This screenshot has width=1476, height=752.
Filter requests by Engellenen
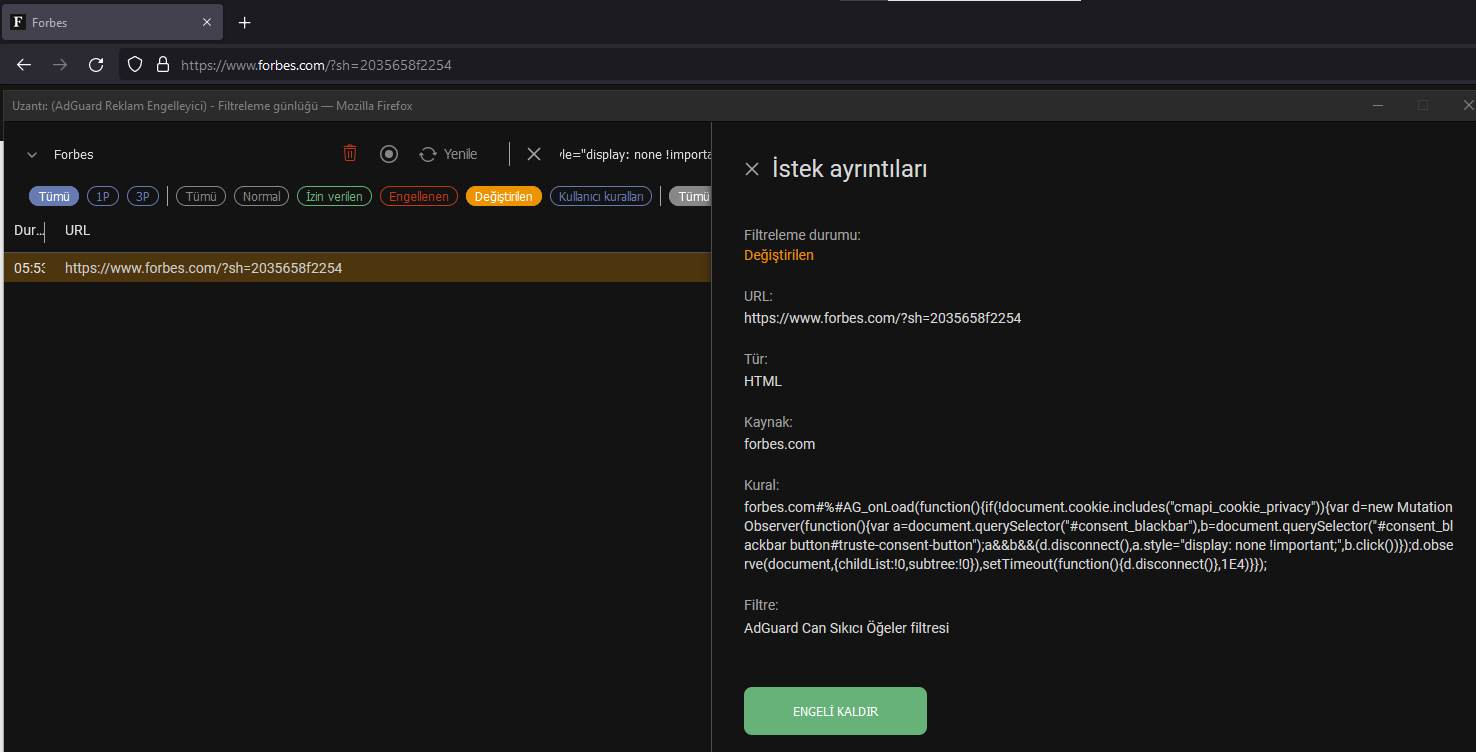(x=418, y=196)
